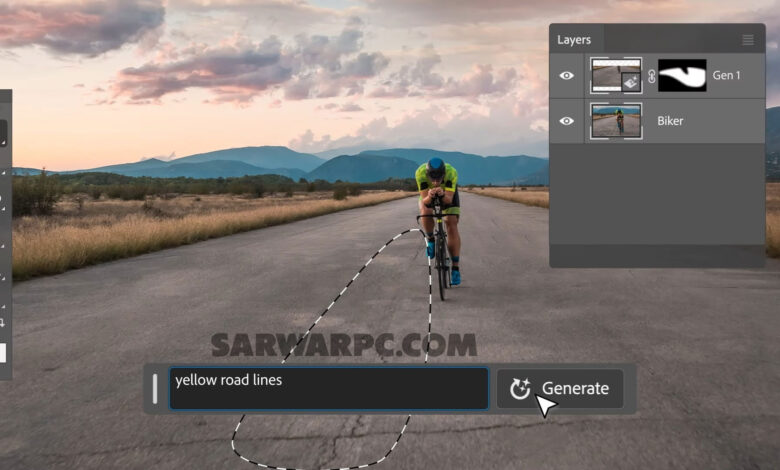This screenshot has height=470, width=780.
Task: Hide the Gen 1 layer
Action: [x=566, y=76]
